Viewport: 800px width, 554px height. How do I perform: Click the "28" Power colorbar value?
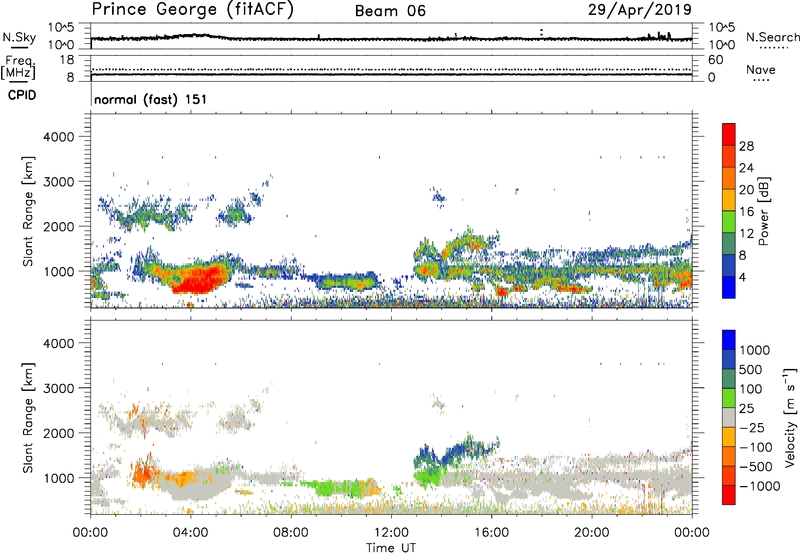(x=746, y=146)
